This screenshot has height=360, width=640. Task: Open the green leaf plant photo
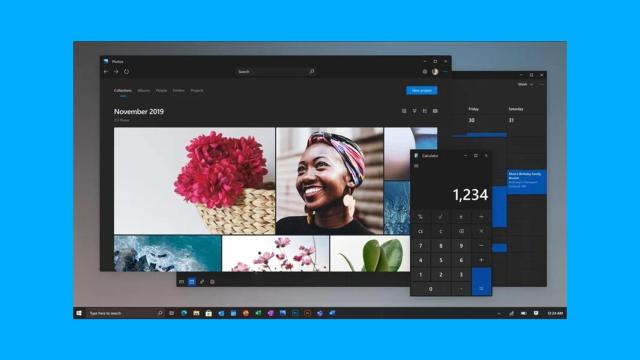coord(370,253)
